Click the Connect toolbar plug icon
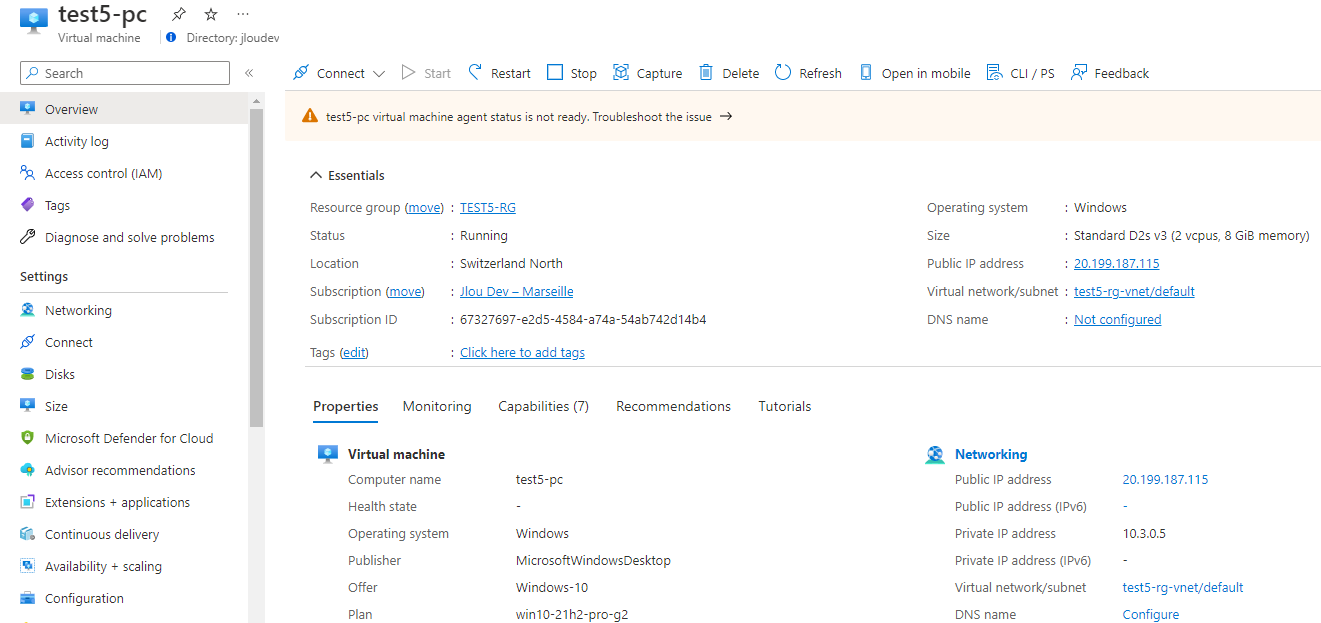Viewport: 1321px width, 623px height. point(301,73)
